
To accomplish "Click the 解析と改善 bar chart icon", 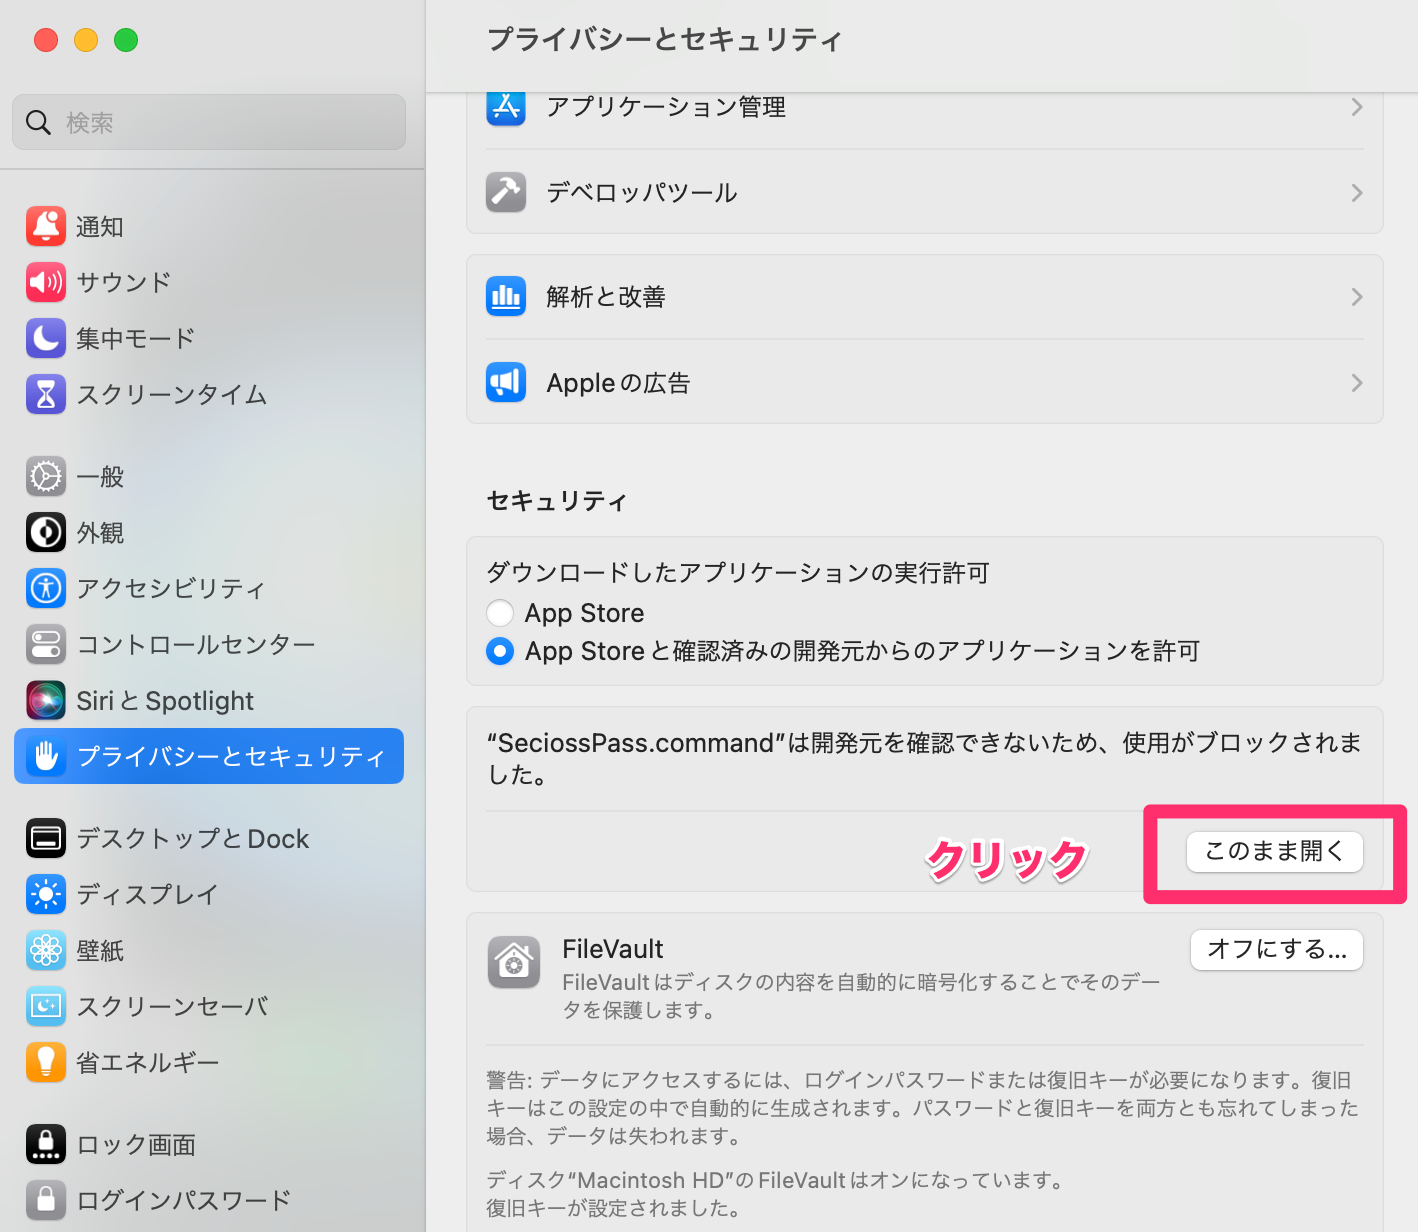I will pyautogui.click(x=506, y=297).
